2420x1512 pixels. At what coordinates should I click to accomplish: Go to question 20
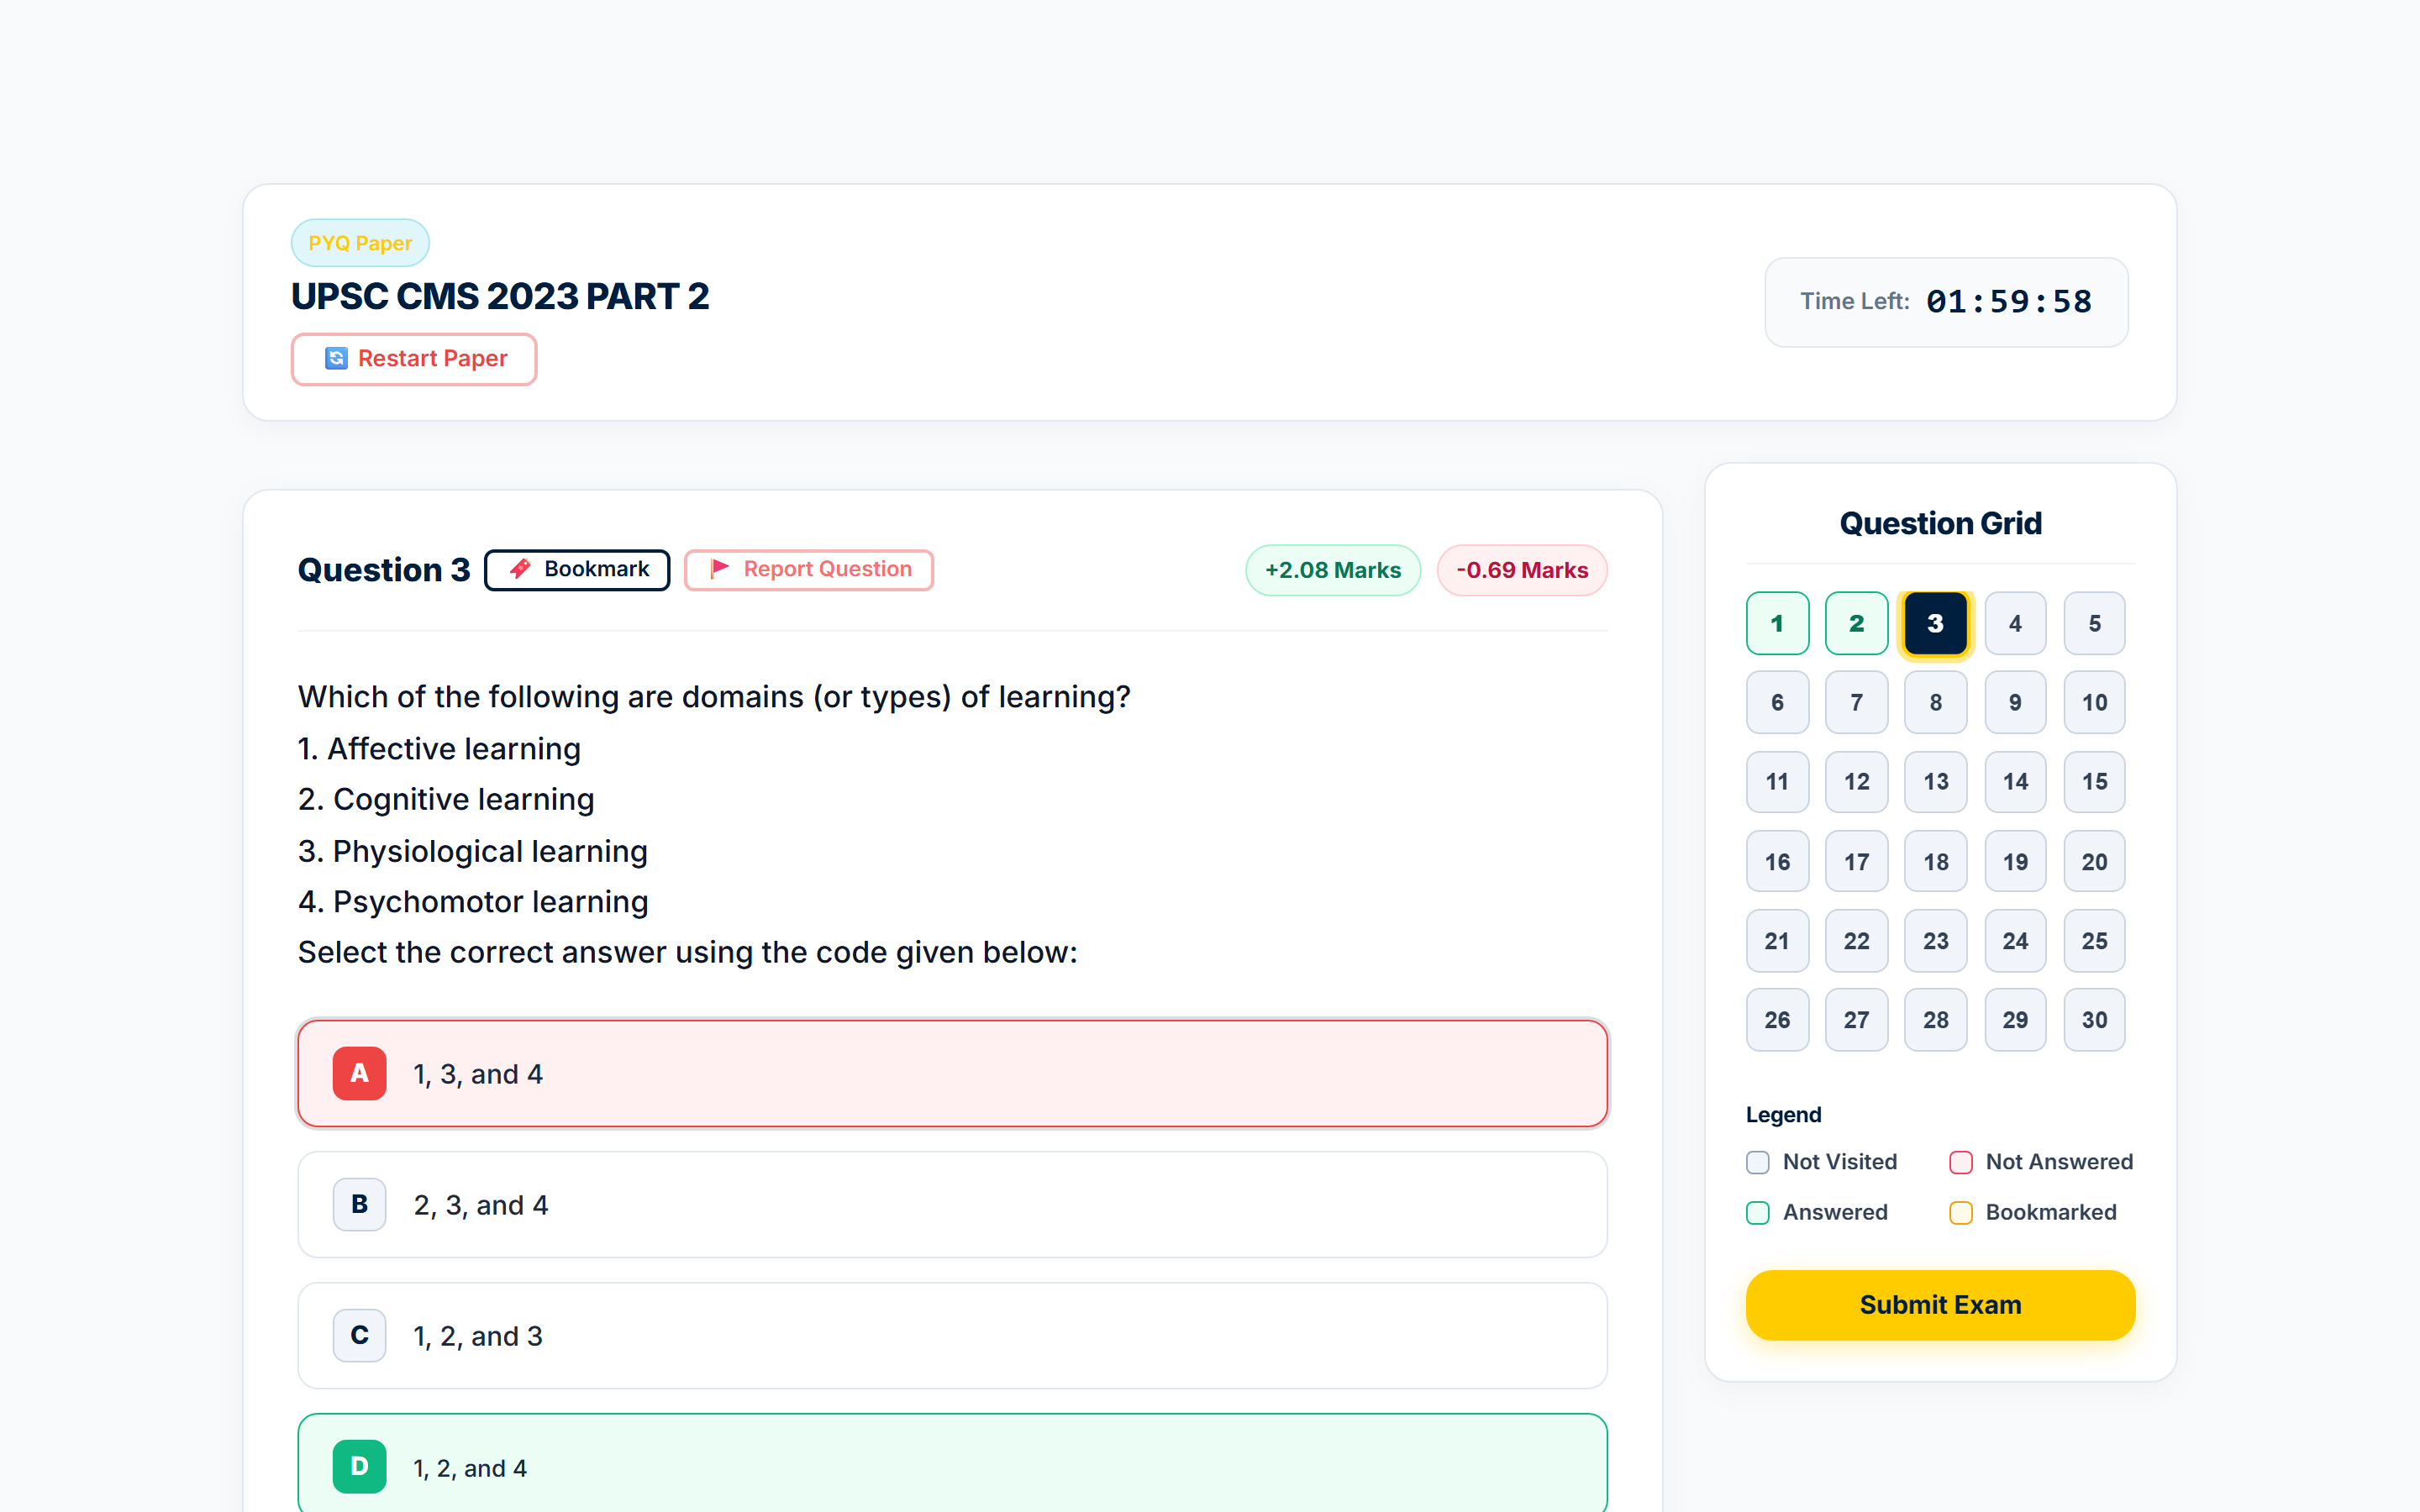click(2094, 861)
